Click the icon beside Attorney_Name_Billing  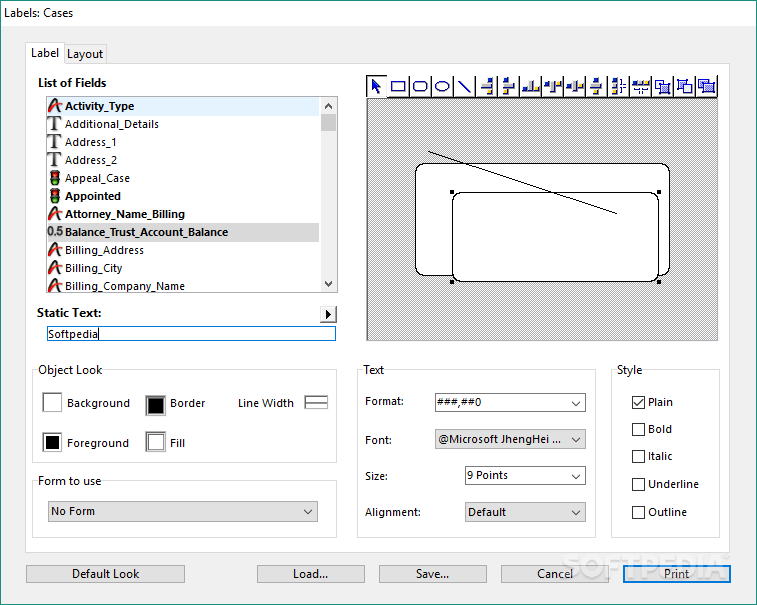55,214
